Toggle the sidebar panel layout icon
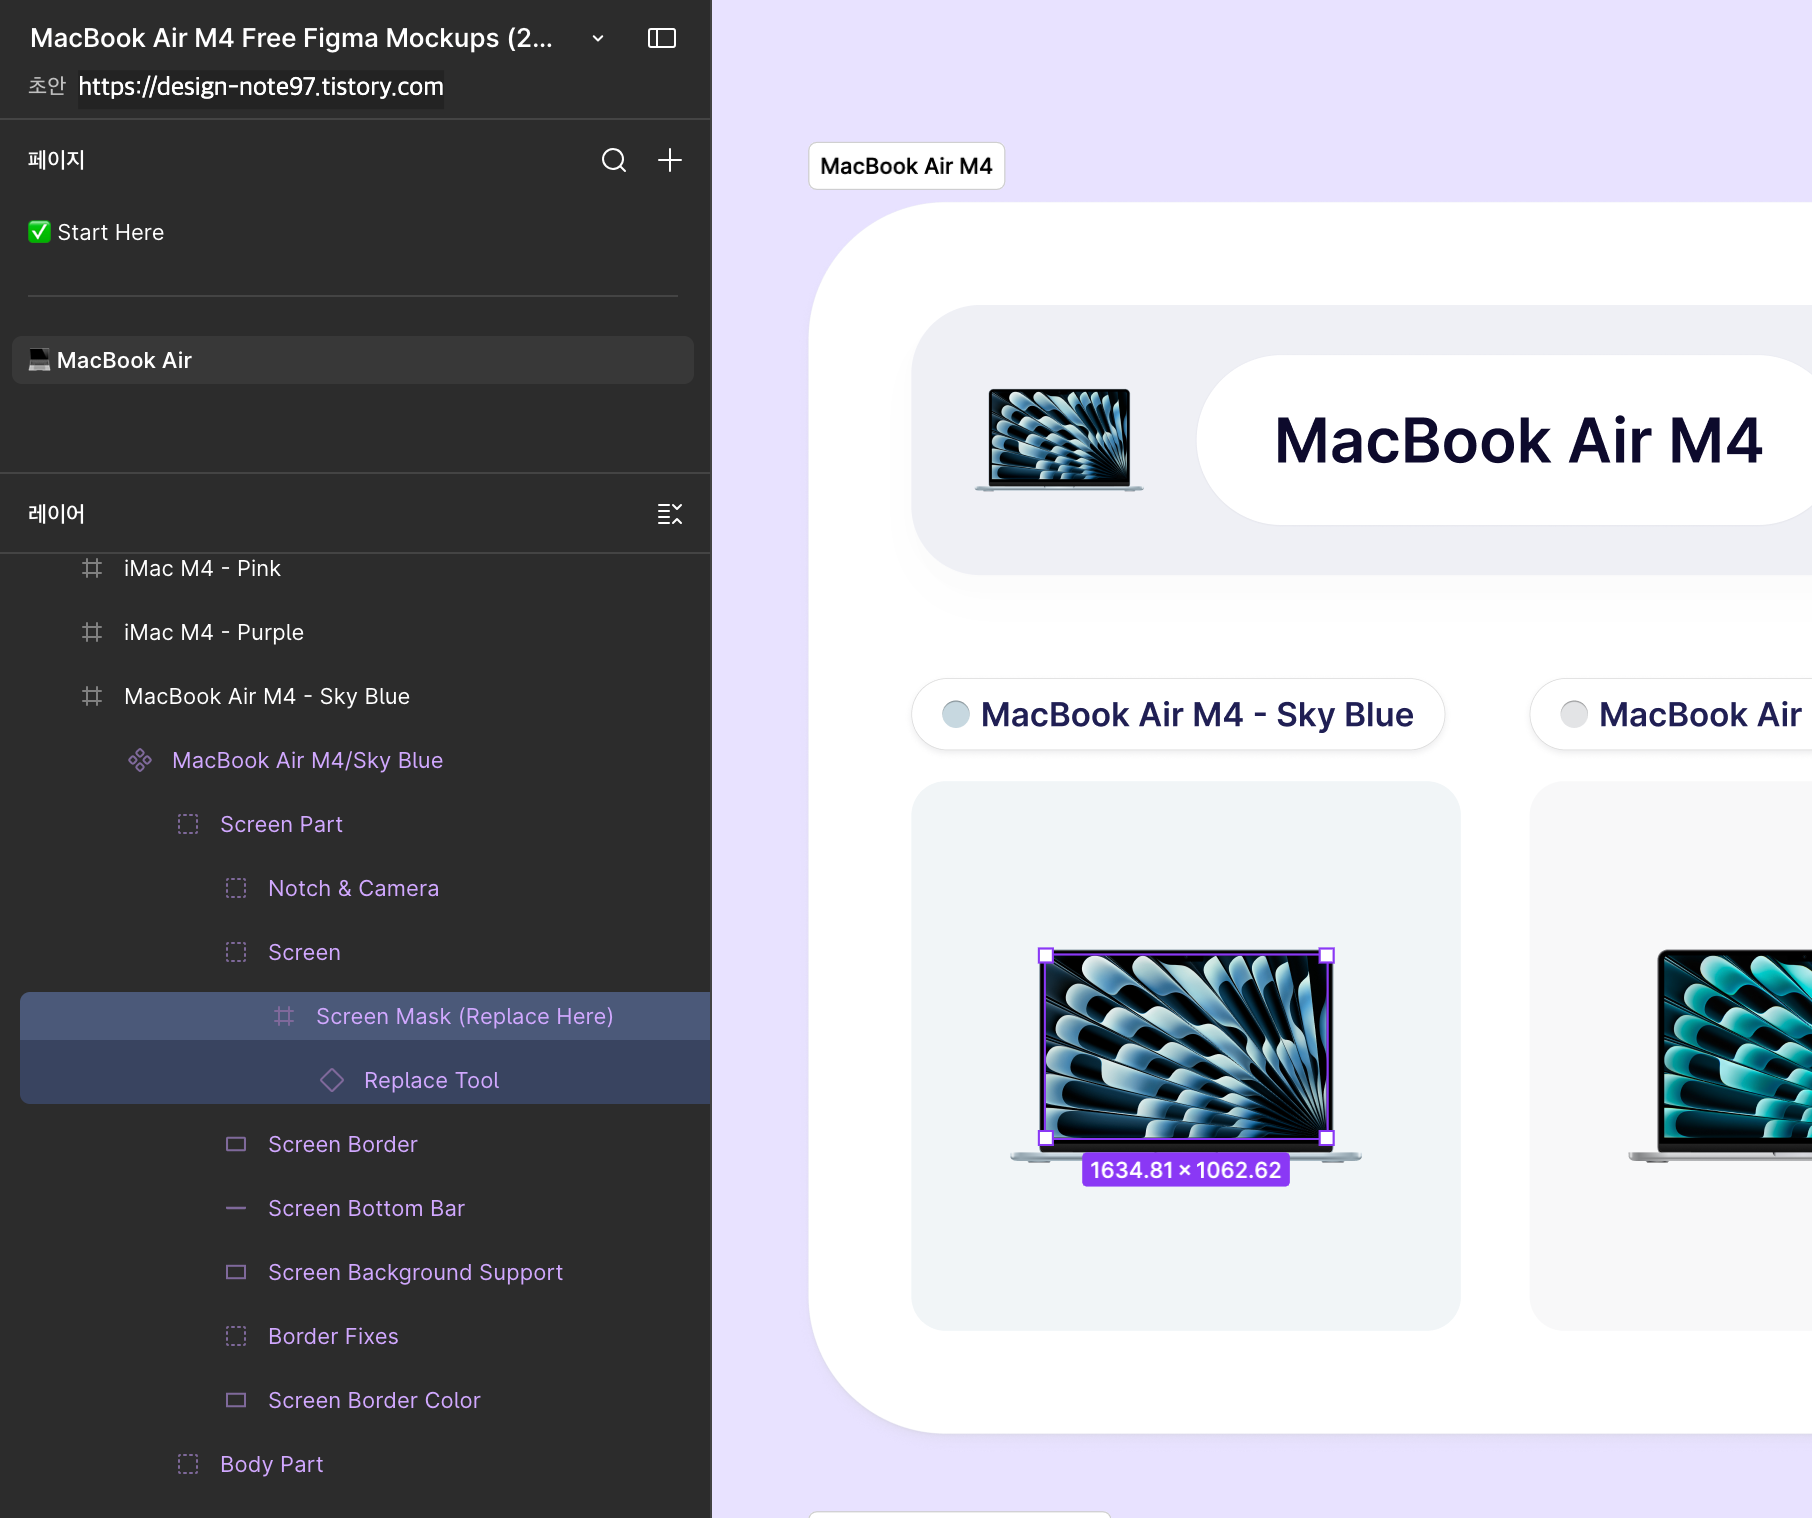This screenshot has width=1812, height=1518. click(662, 38)
